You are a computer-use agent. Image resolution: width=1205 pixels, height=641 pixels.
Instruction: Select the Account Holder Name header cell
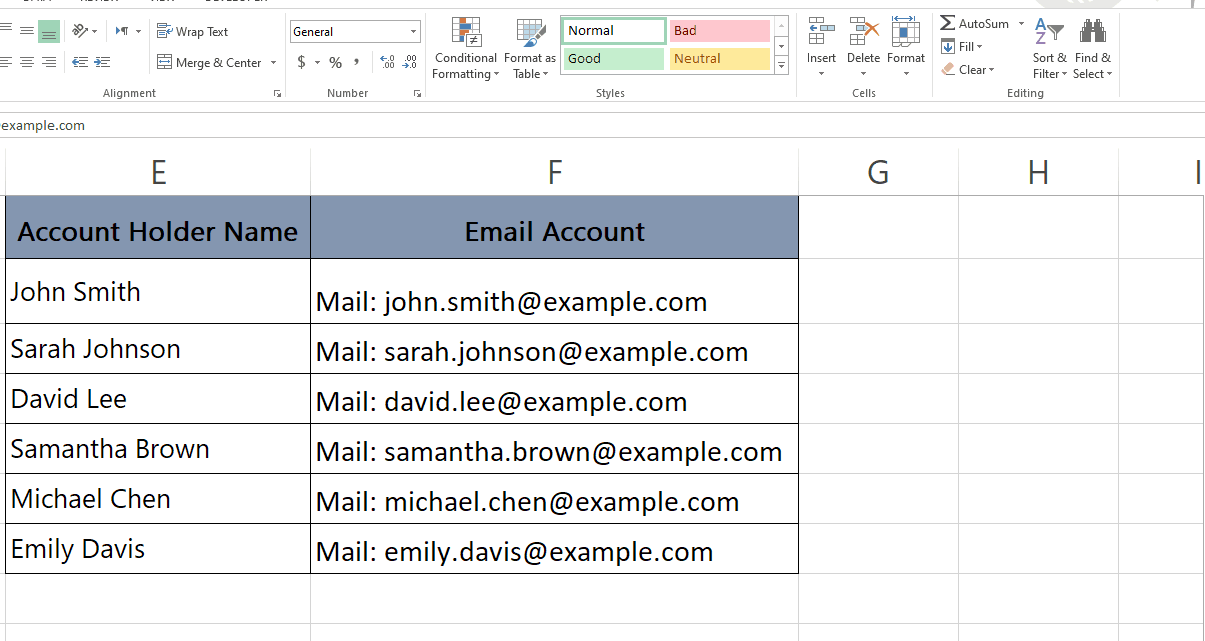click(158, 228)
